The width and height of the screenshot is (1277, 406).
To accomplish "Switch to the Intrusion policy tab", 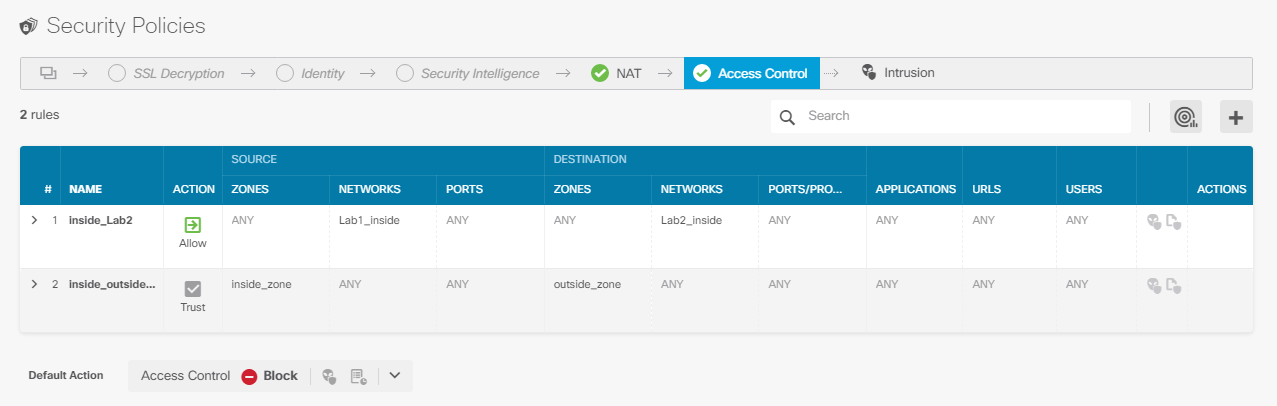I will pos(898,73).
